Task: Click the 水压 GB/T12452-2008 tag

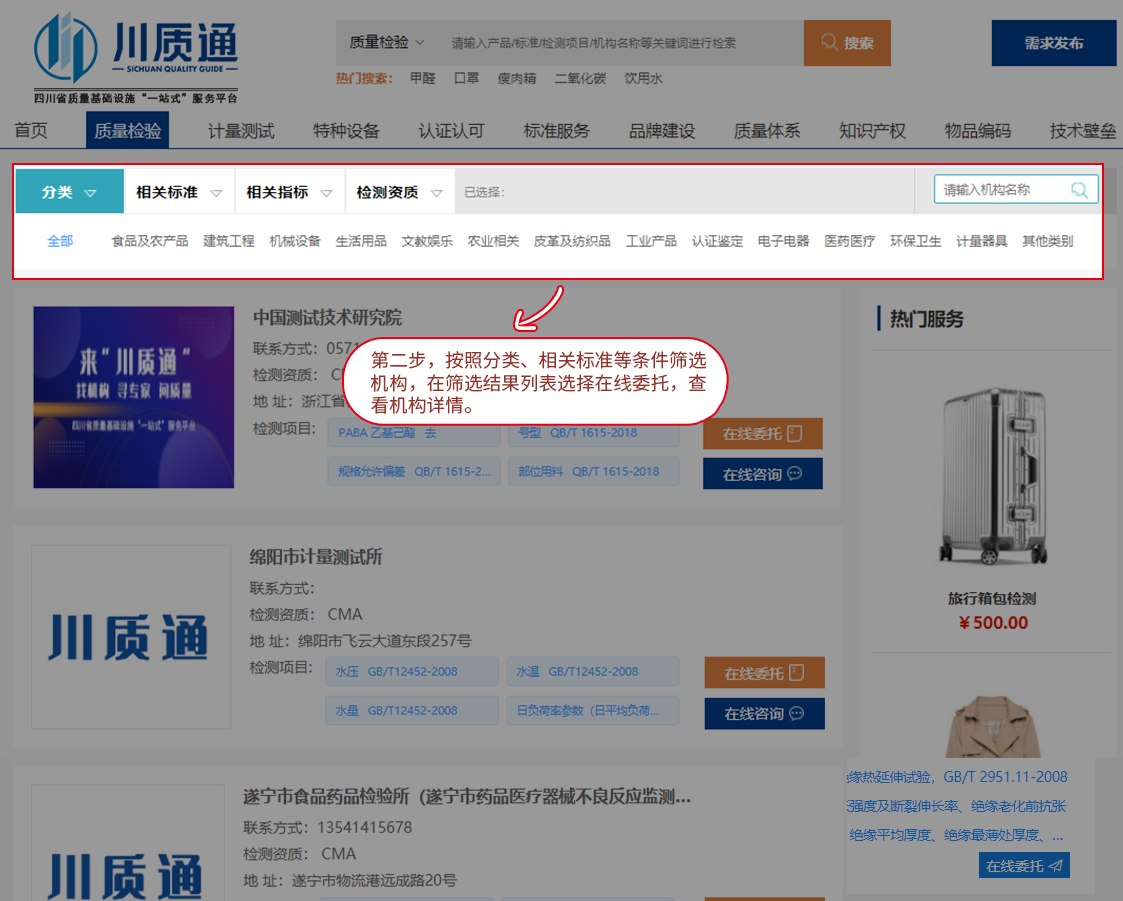Action: (412, 672)
